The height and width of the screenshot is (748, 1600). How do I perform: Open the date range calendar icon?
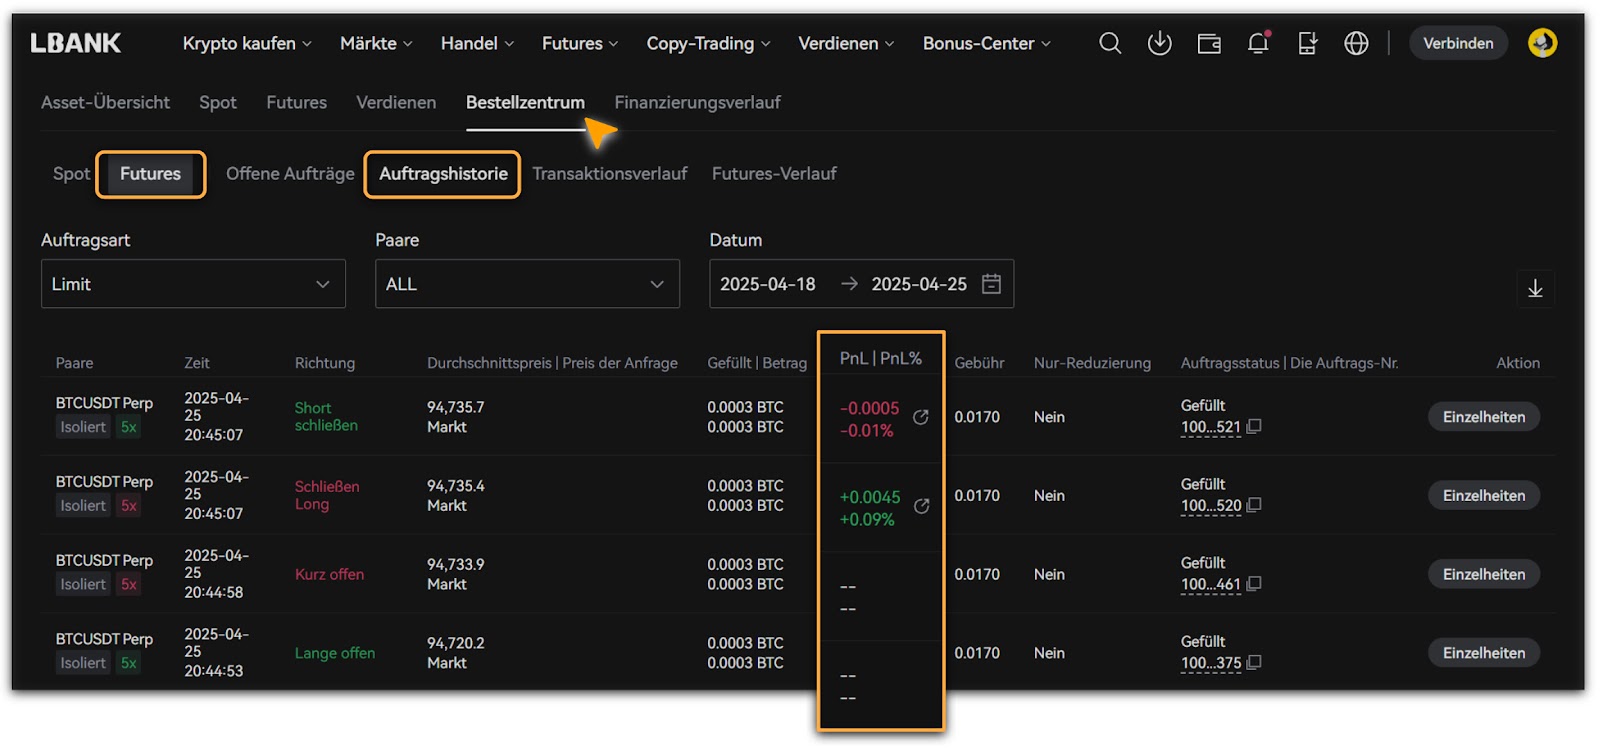(x=991, y=284)
